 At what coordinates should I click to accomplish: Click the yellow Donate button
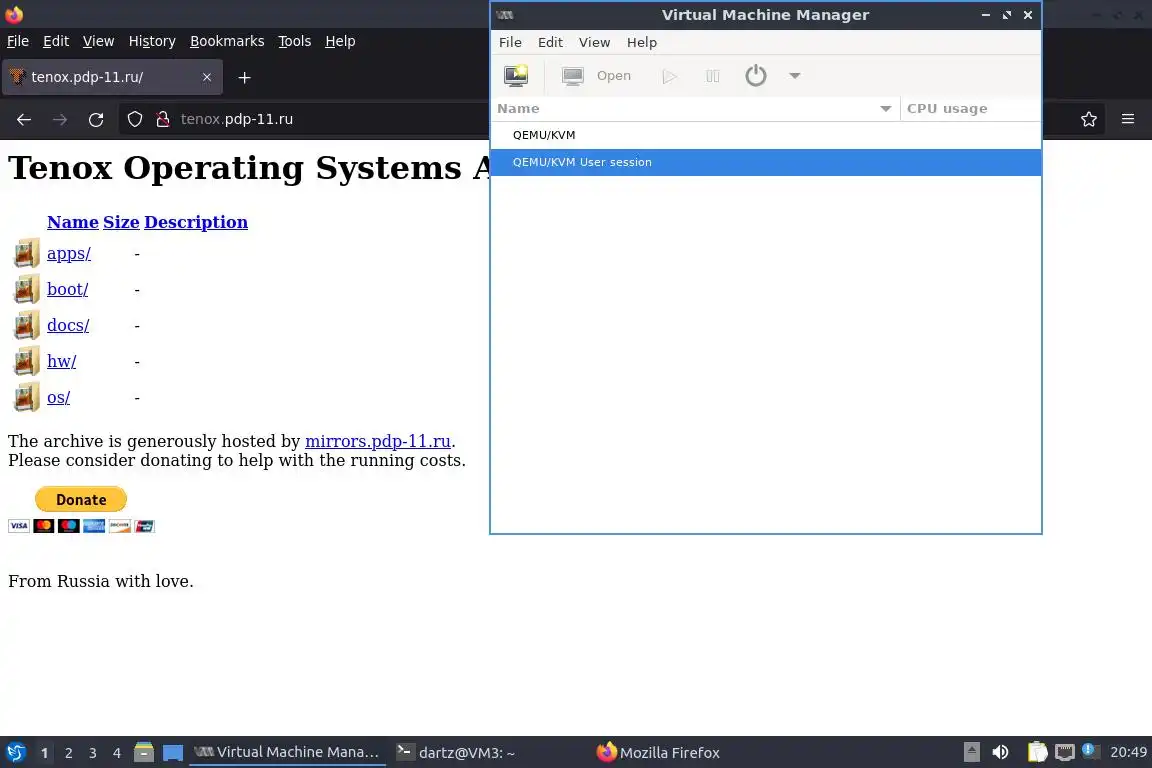click(81, 500)
